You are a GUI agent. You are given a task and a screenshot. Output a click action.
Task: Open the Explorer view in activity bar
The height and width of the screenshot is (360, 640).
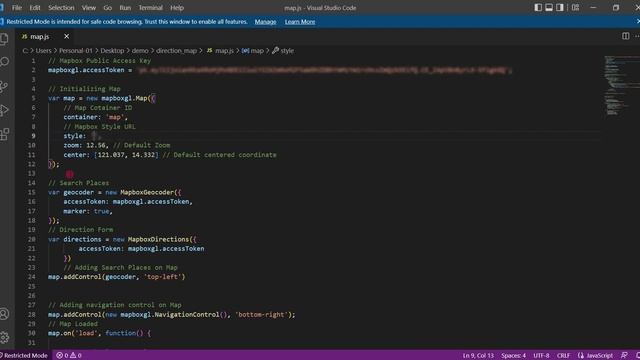4,39
